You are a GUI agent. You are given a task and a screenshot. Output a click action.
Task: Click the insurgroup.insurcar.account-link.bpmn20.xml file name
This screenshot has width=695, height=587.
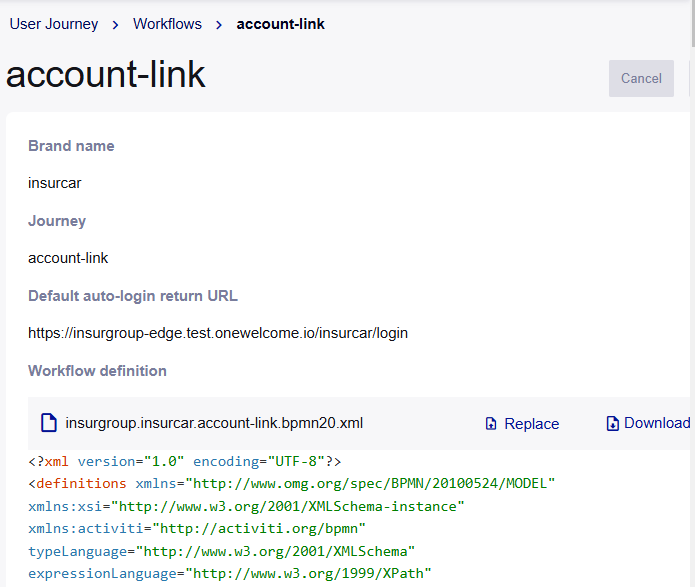click(x=214, y=423)
